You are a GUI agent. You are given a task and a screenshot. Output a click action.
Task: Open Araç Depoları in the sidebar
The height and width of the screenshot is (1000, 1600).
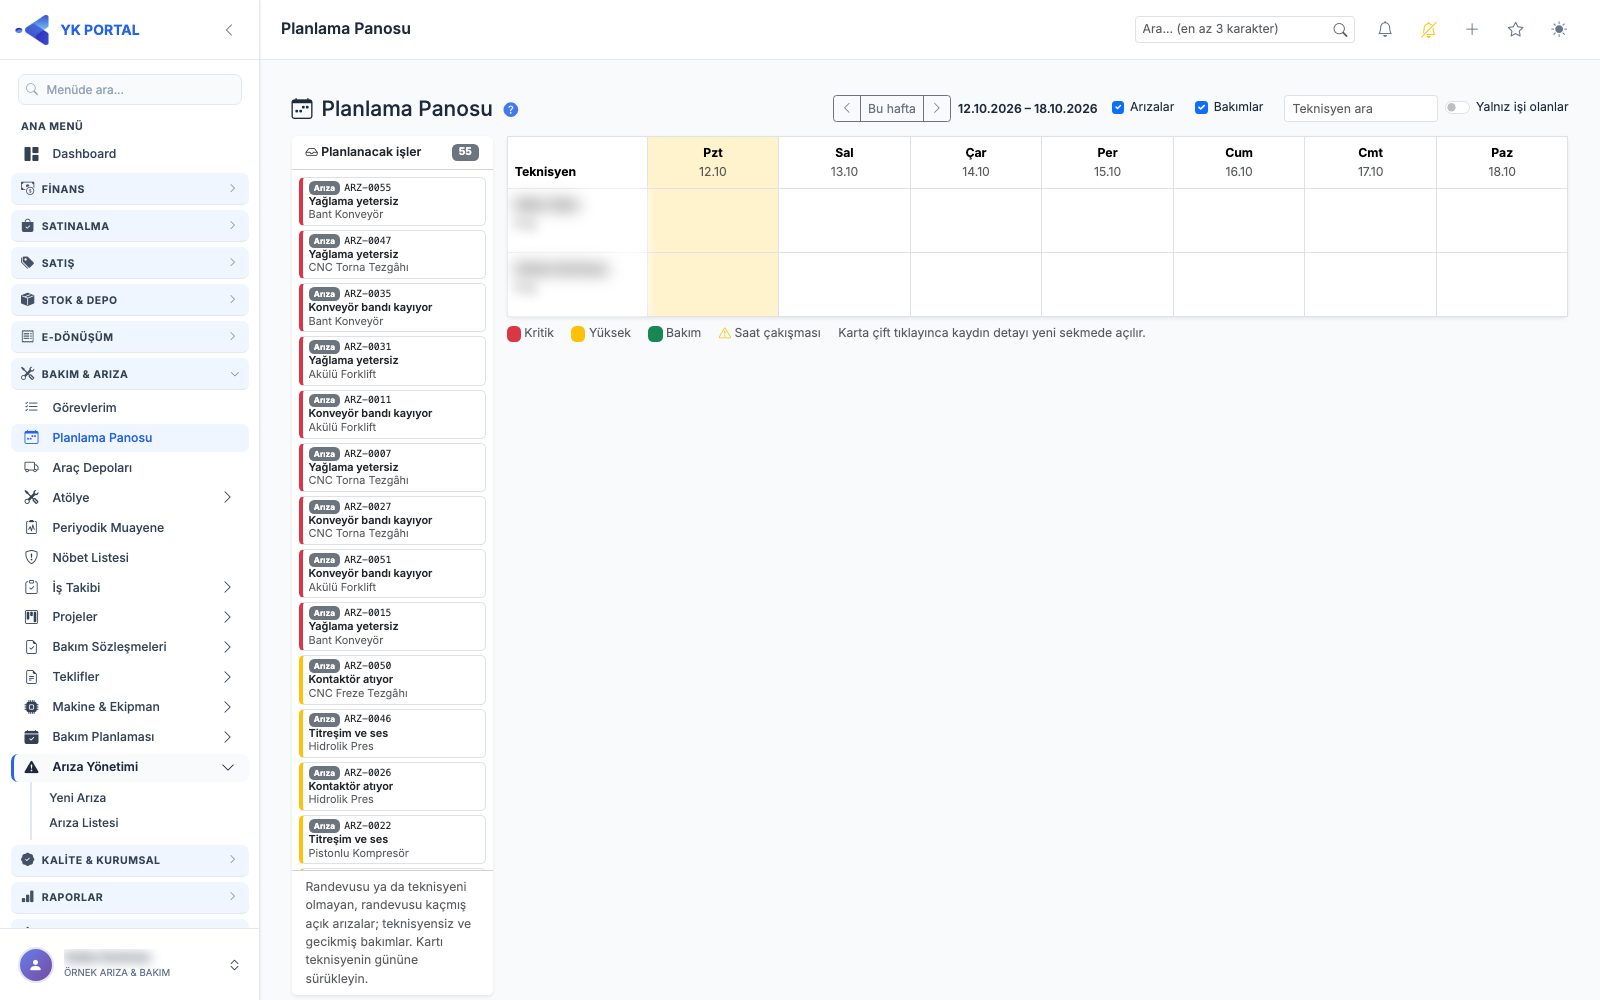pyautogui.click(x=130, y=468)
